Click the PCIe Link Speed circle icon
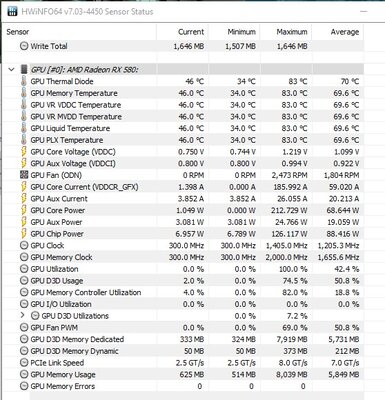385x400 pixels. (x=24, y=363)
